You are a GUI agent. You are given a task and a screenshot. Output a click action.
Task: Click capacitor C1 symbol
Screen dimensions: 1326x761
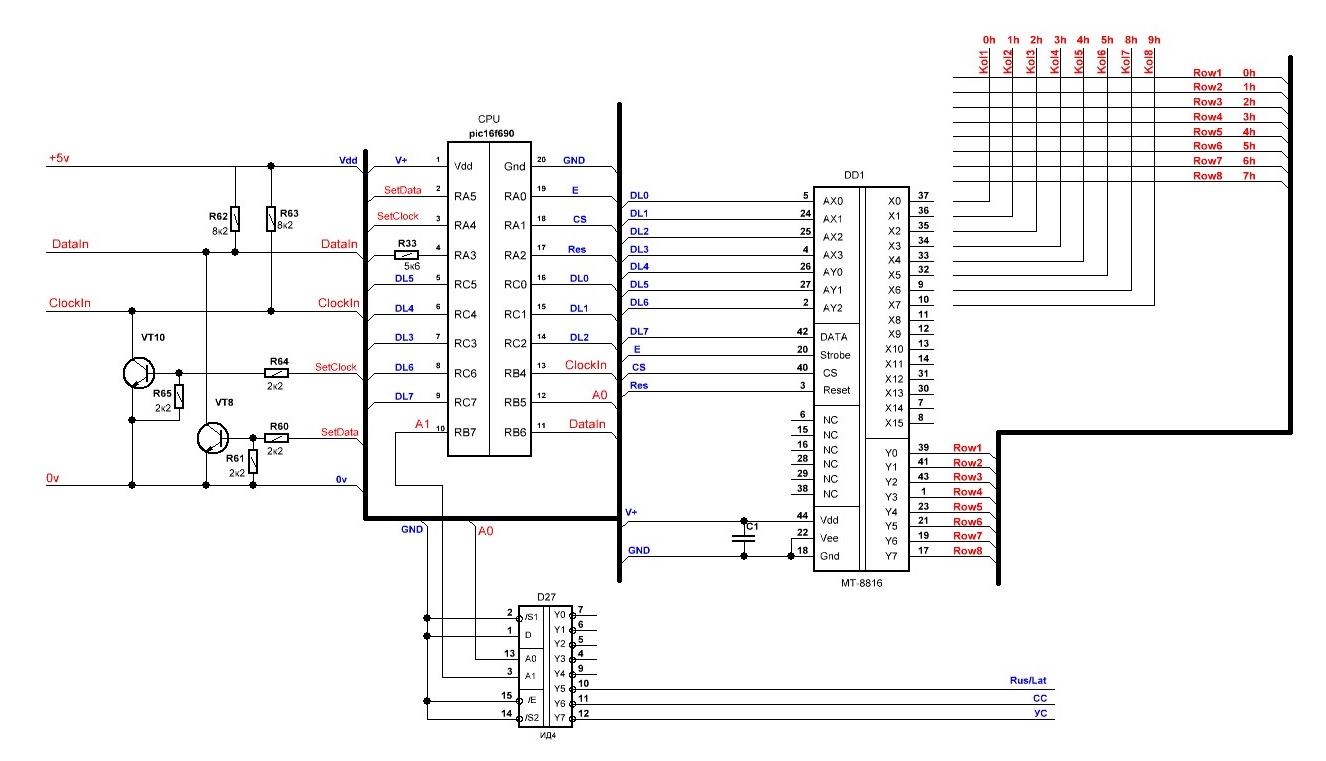tap(743, 537)
